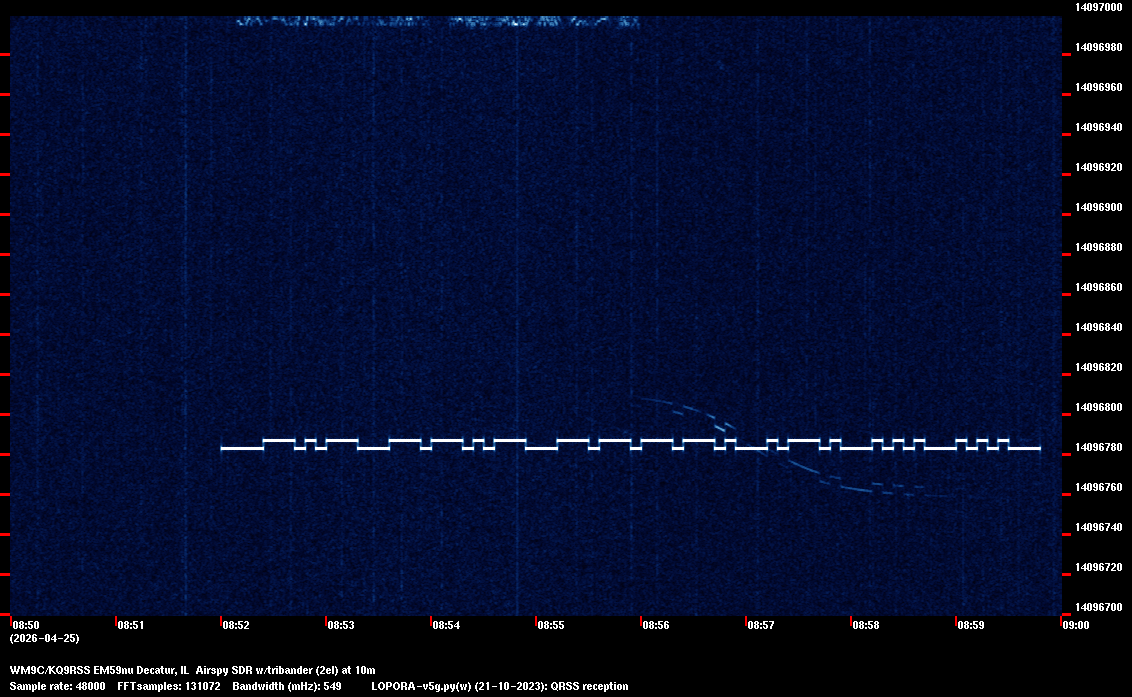The height and width of the screenshot is (697, 1132).
Task: Click the 14097000 frequency label
Action: click(x=1098, y=7)
